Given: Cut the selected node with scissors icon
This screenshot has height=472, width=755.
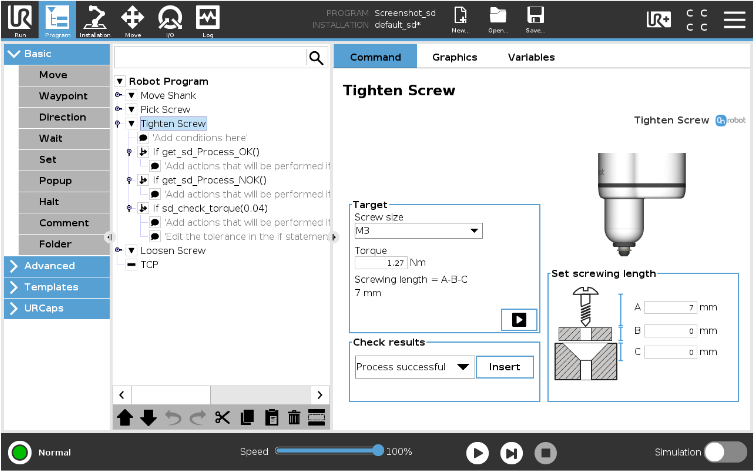Looking at the screenshot, I should pos(222,418).
